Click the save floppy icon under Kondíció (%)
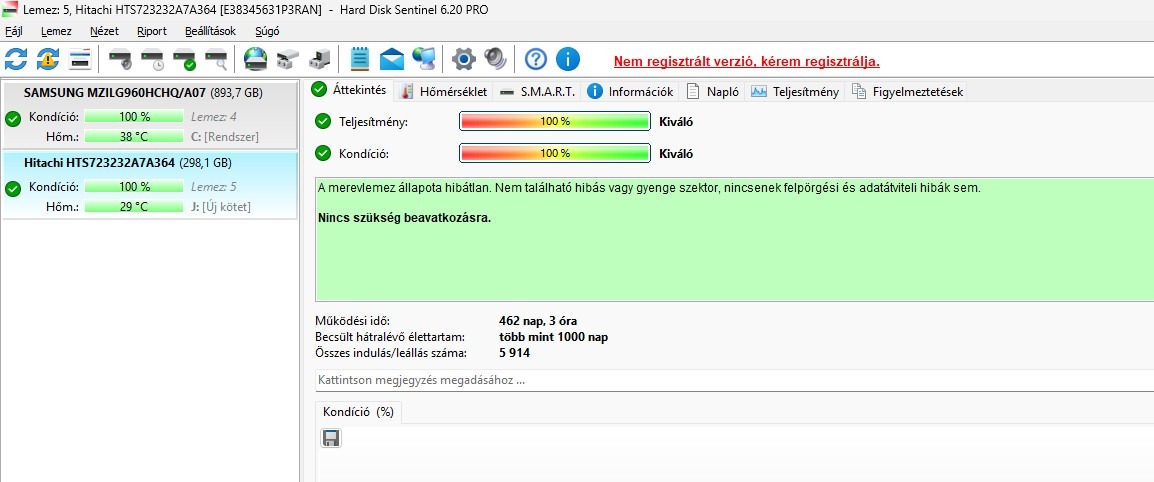Screen dimensions: 1154x482 click(331, 439)
